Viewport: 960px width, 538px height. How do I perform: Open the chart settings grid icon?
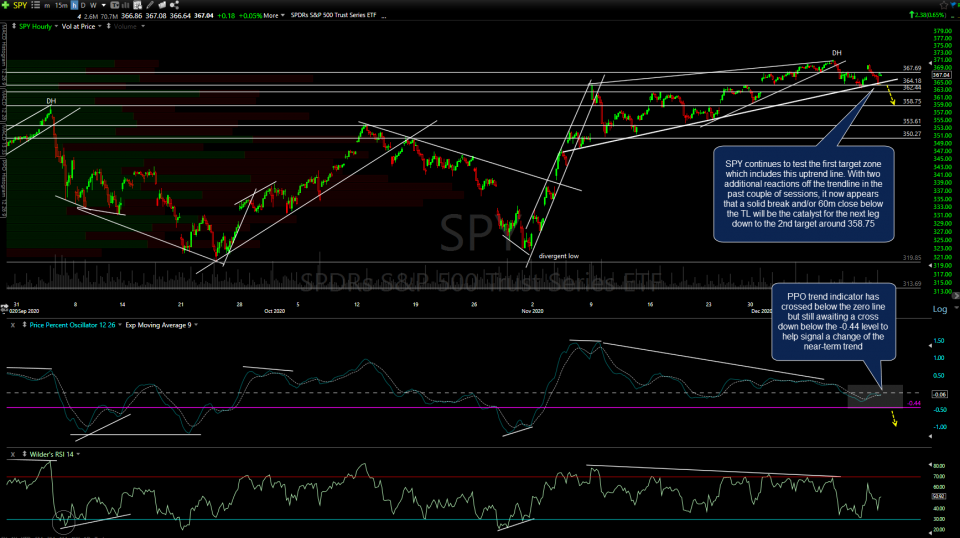138,5
